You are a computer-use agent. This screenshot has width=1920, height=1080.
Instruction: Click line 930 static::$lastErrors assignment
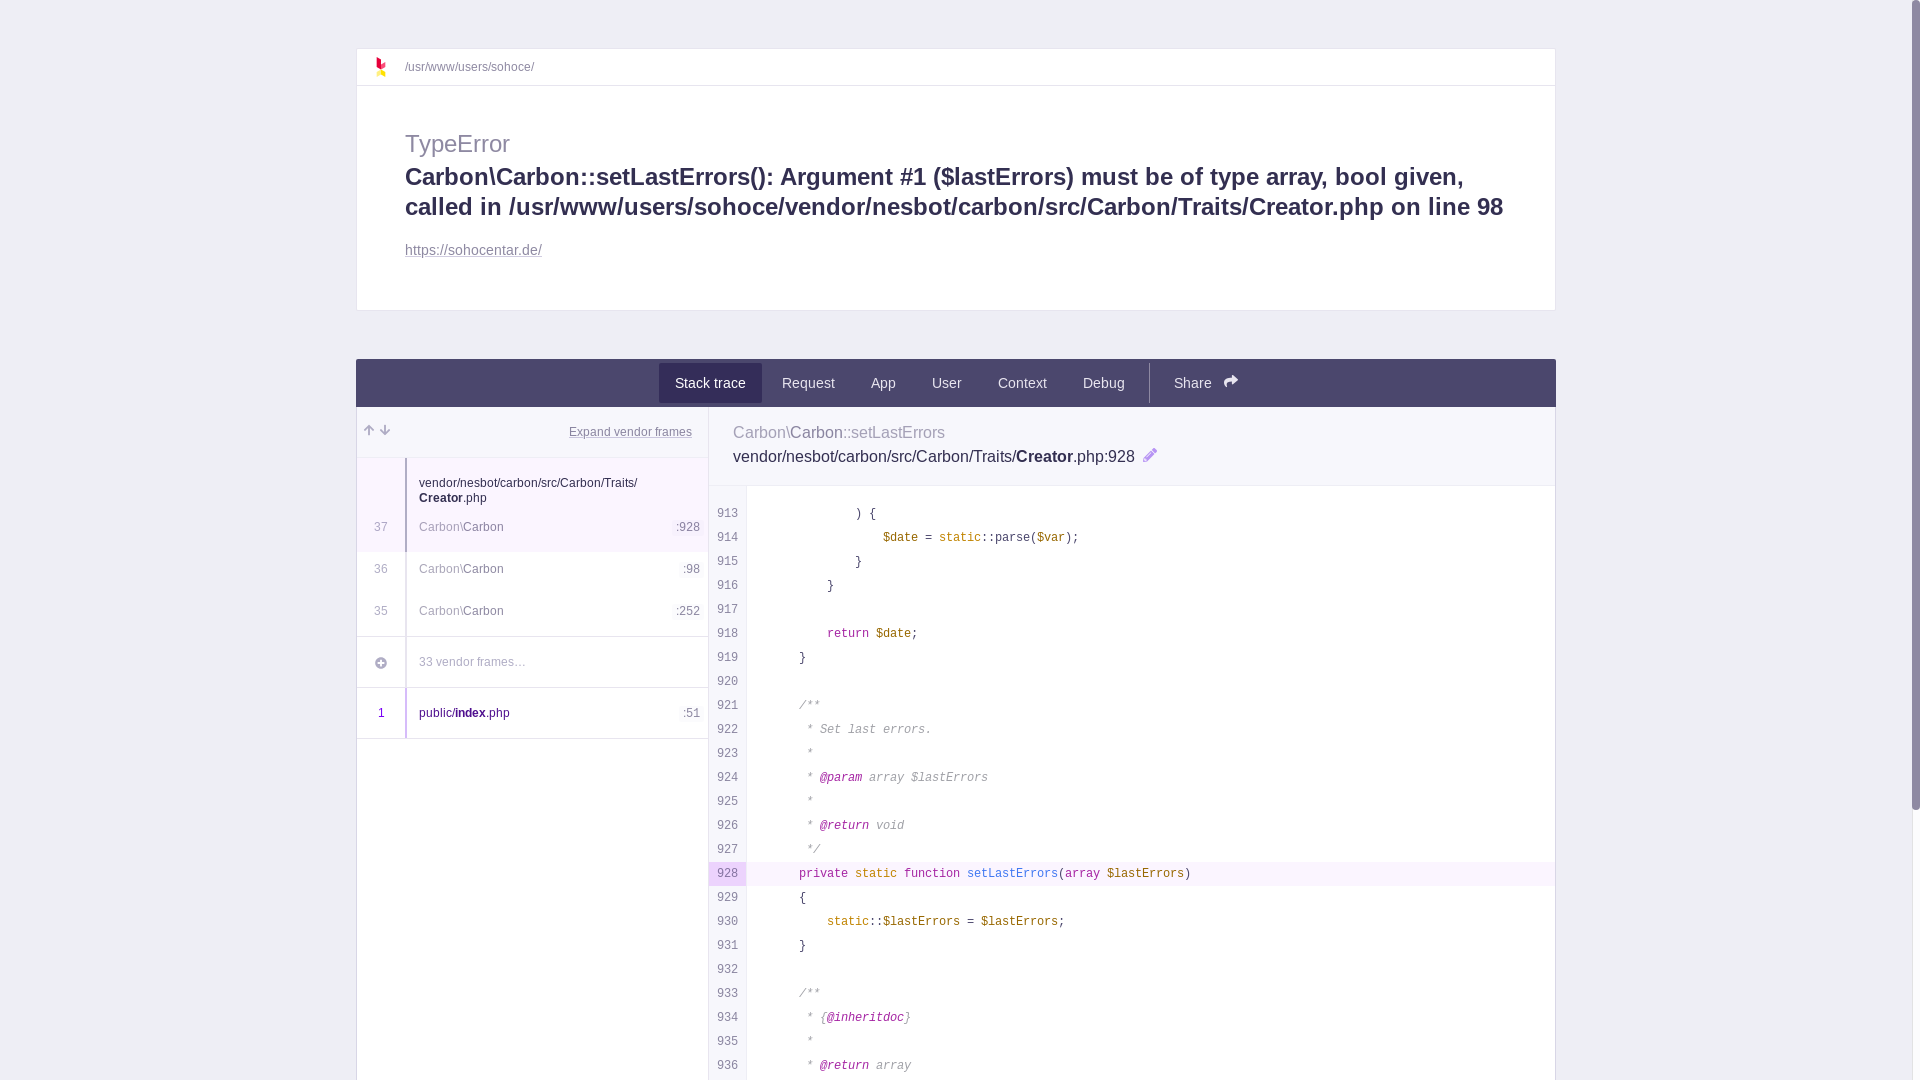(945, 922)
